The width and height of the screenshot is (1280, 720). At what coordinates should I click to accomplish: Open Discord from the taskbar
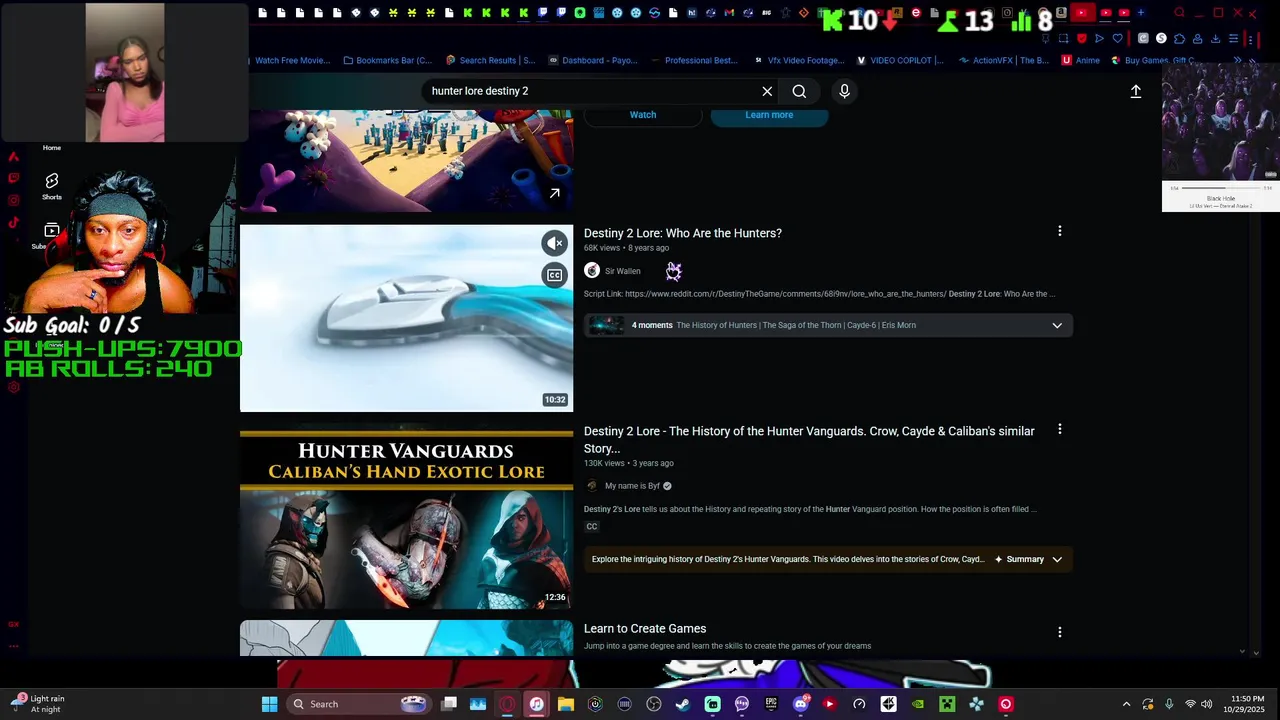click(800, 704)
